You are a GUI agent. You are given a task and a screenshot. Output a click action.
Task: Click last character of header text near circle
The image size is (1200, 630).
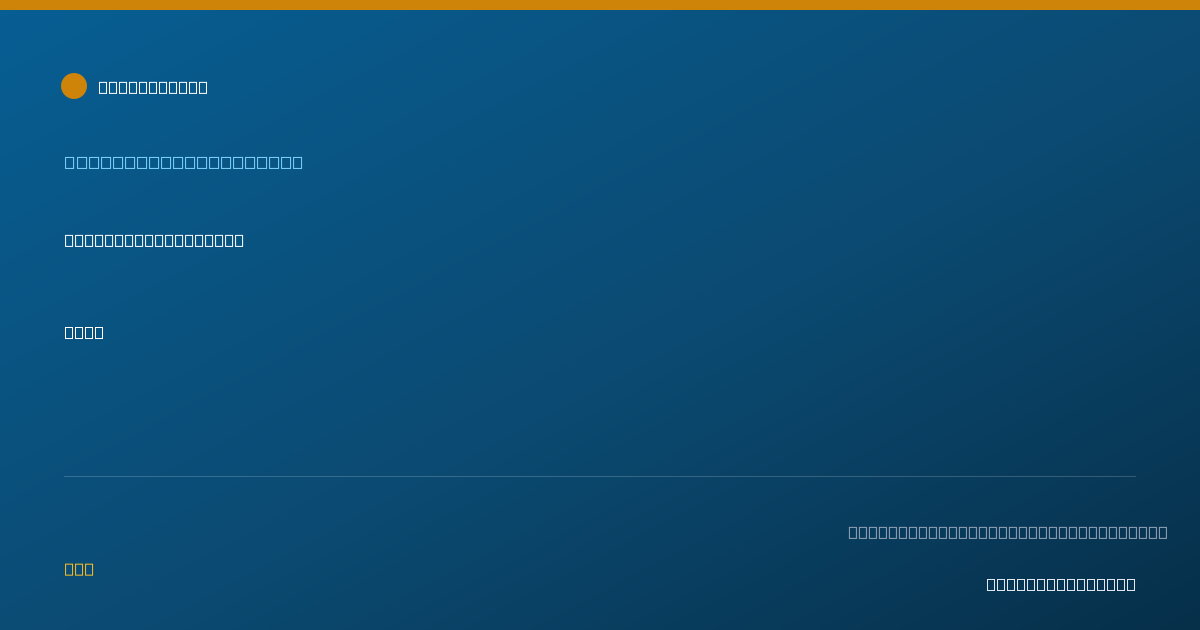point(203,87)
